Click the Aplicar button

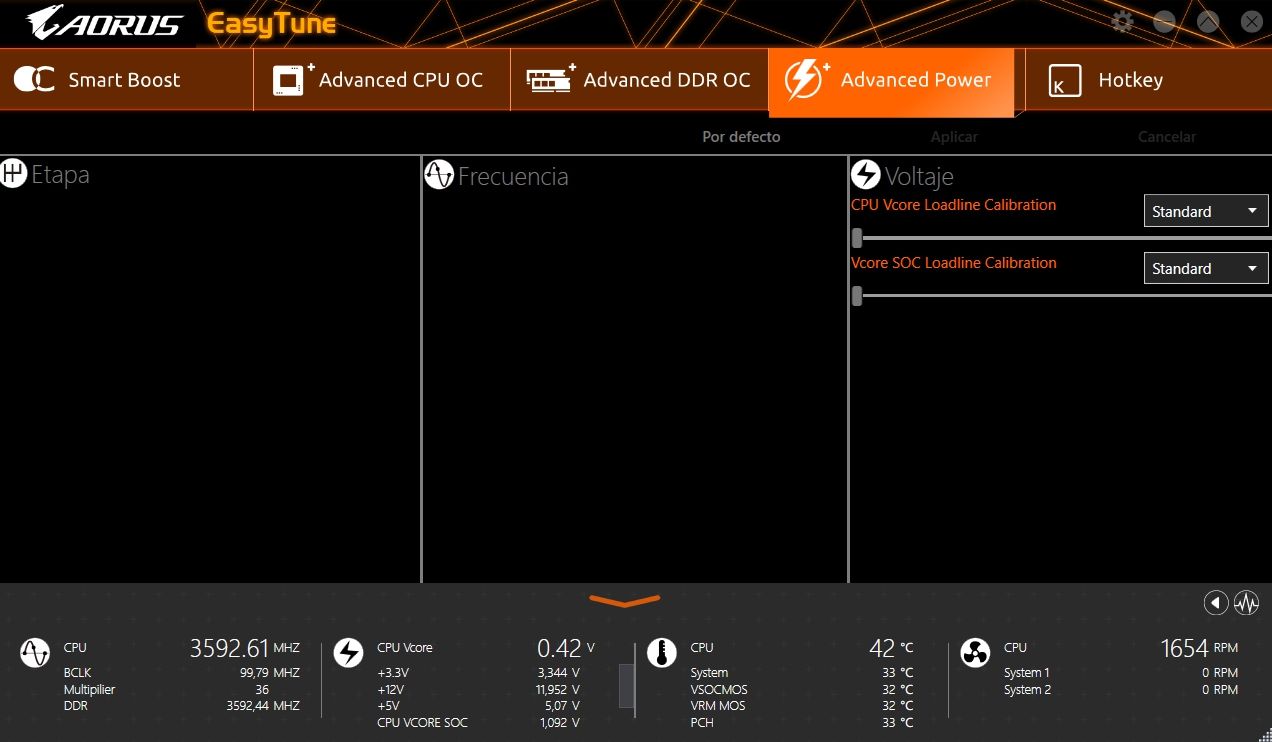(954, 137)
